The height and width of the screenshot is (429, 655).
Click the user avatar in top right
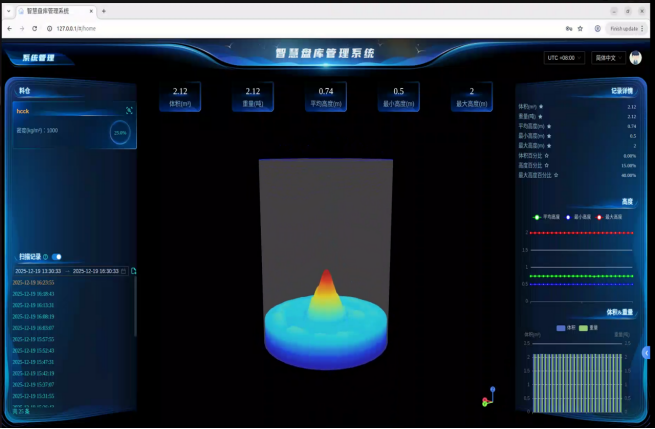(635, 58)
